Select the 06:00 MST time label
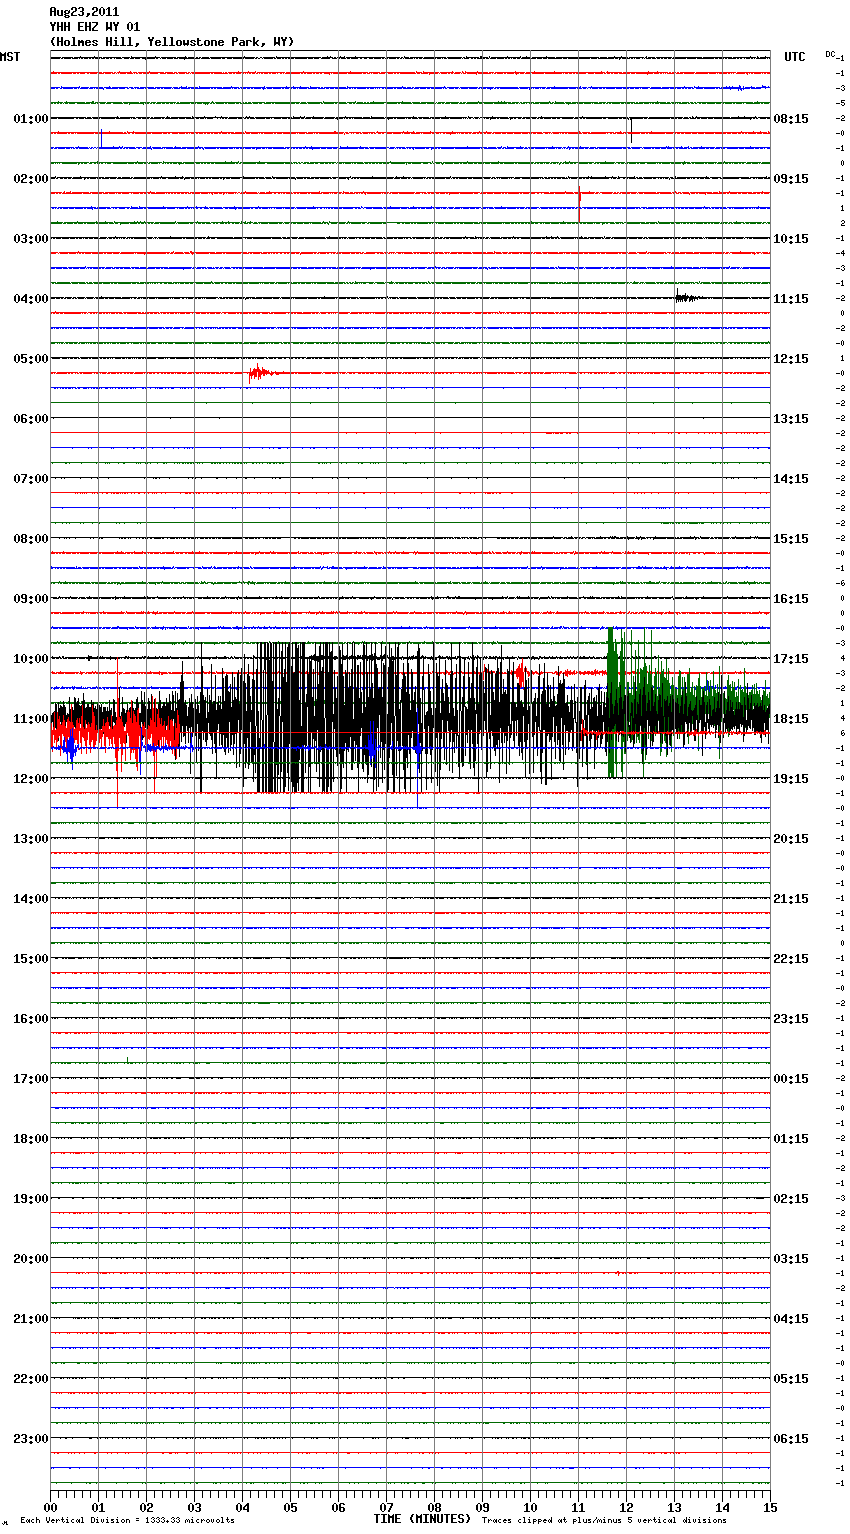This screenshot has width=850, height=1534. coord(30,418)
